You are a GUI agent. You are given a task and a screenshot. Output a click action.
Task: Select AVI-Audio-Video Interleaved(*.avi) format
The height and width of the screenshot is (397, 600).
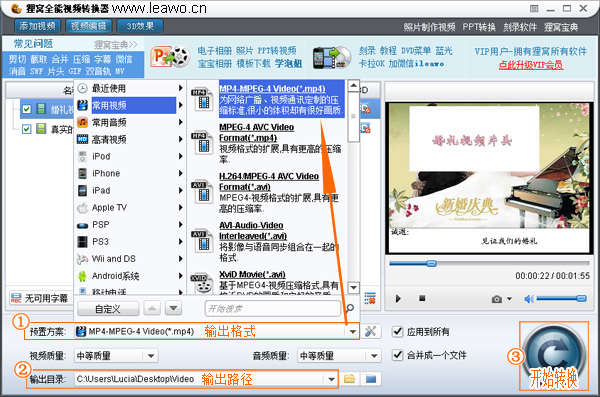(268, 242)
